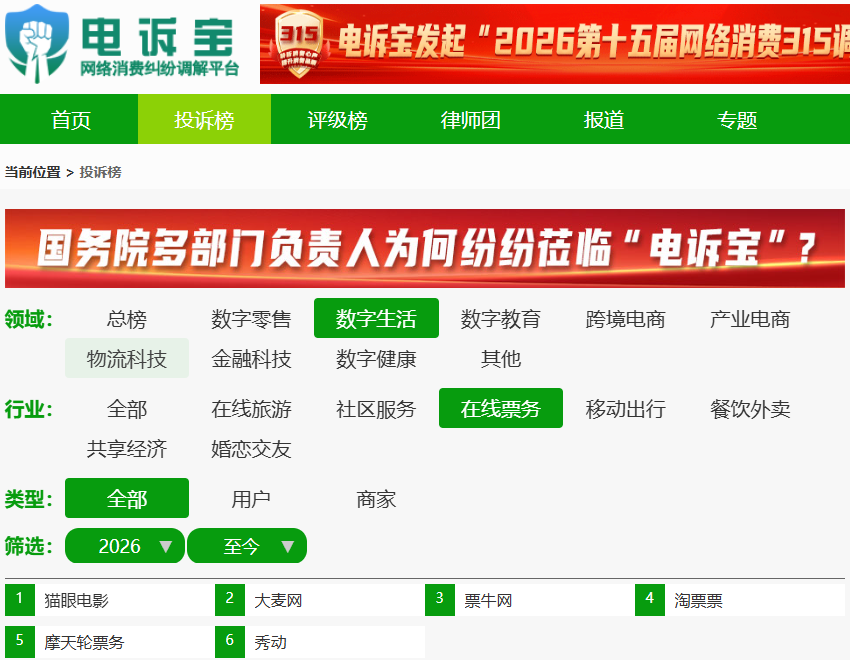Select the 婚恋交友 industry filter
This screenshot has width=850, height=660.
[x=252, y=448]
